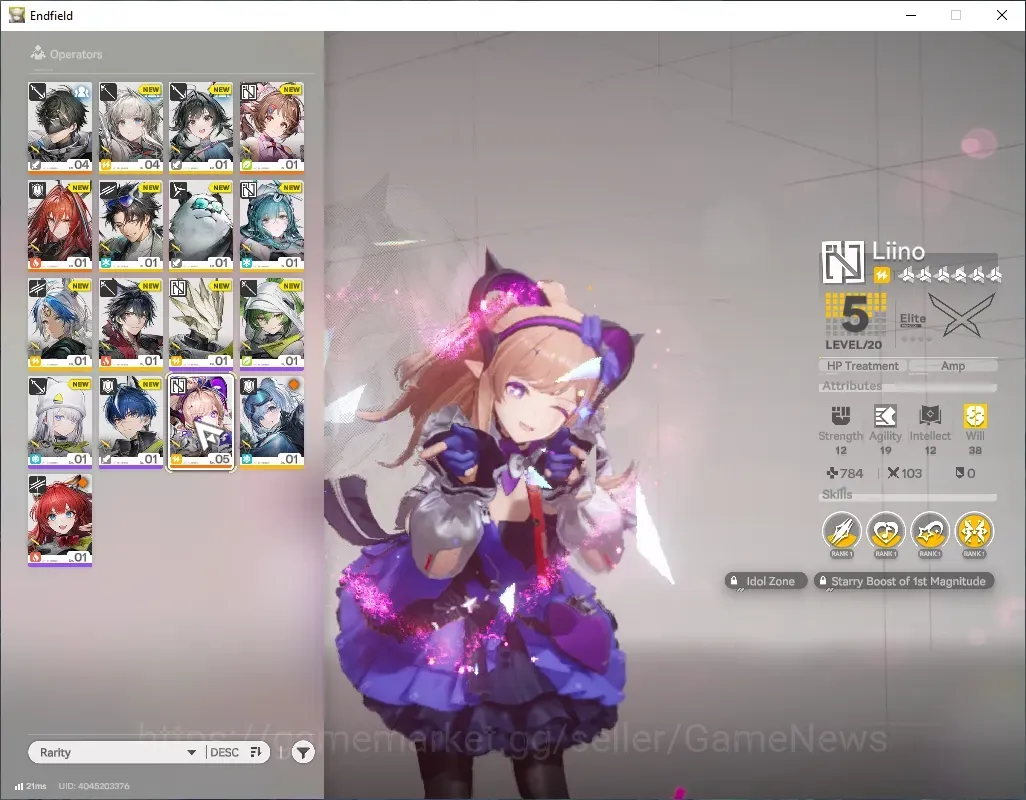This screenshot has width=1026, height=800.
Task: Click the network latency bars icon
Action: pyautogui.click(x=19, y=786)
